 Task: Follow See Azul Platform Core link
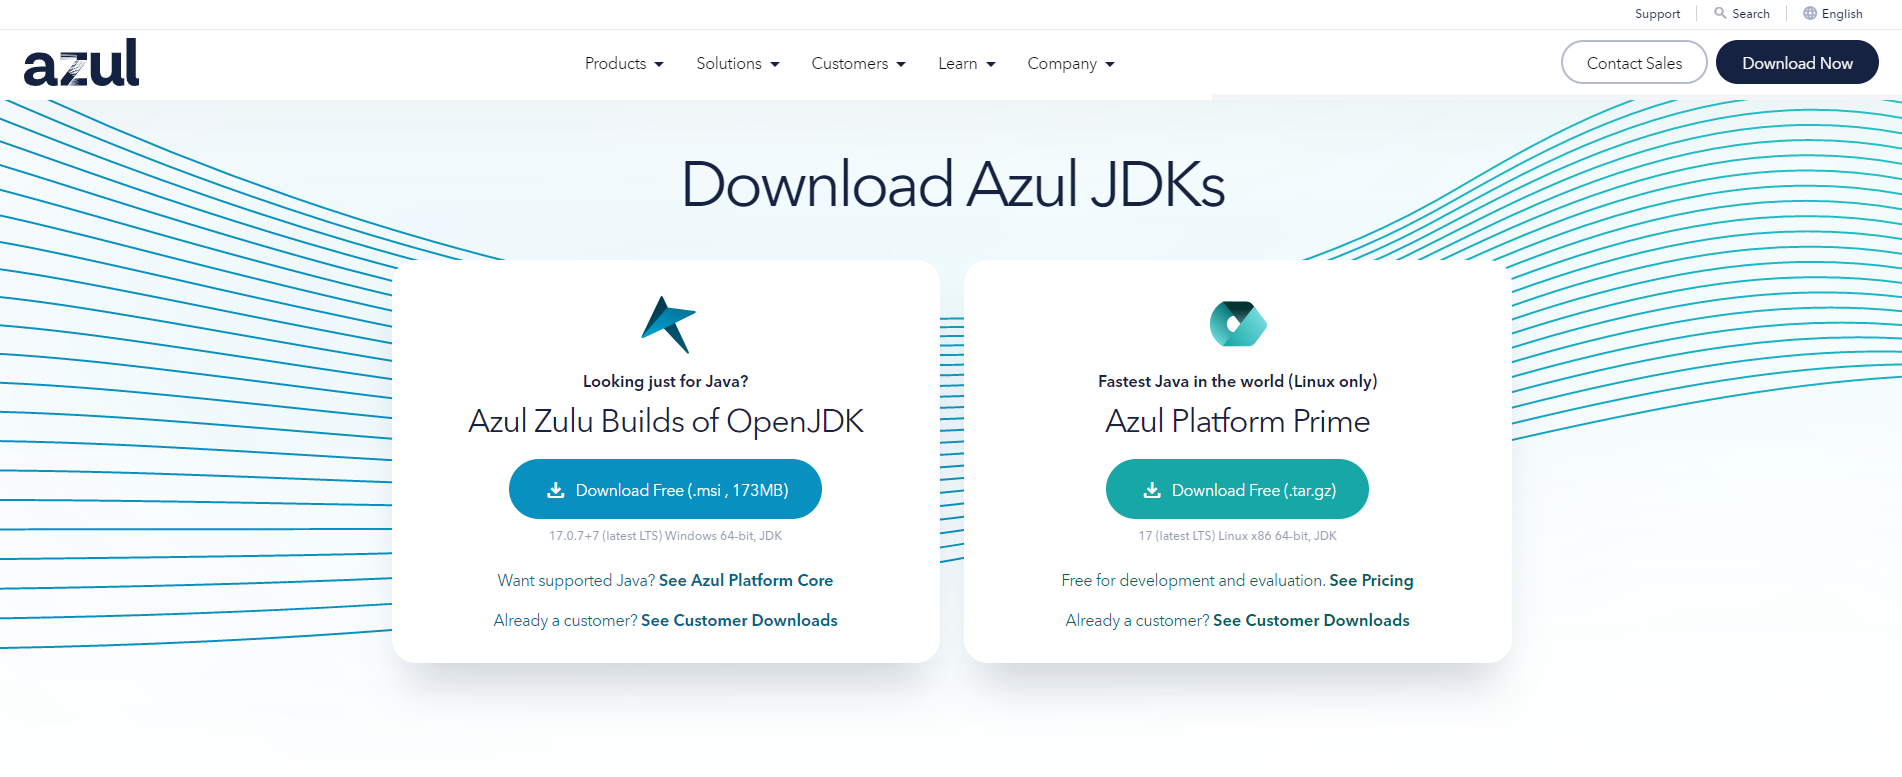point(746,580)
